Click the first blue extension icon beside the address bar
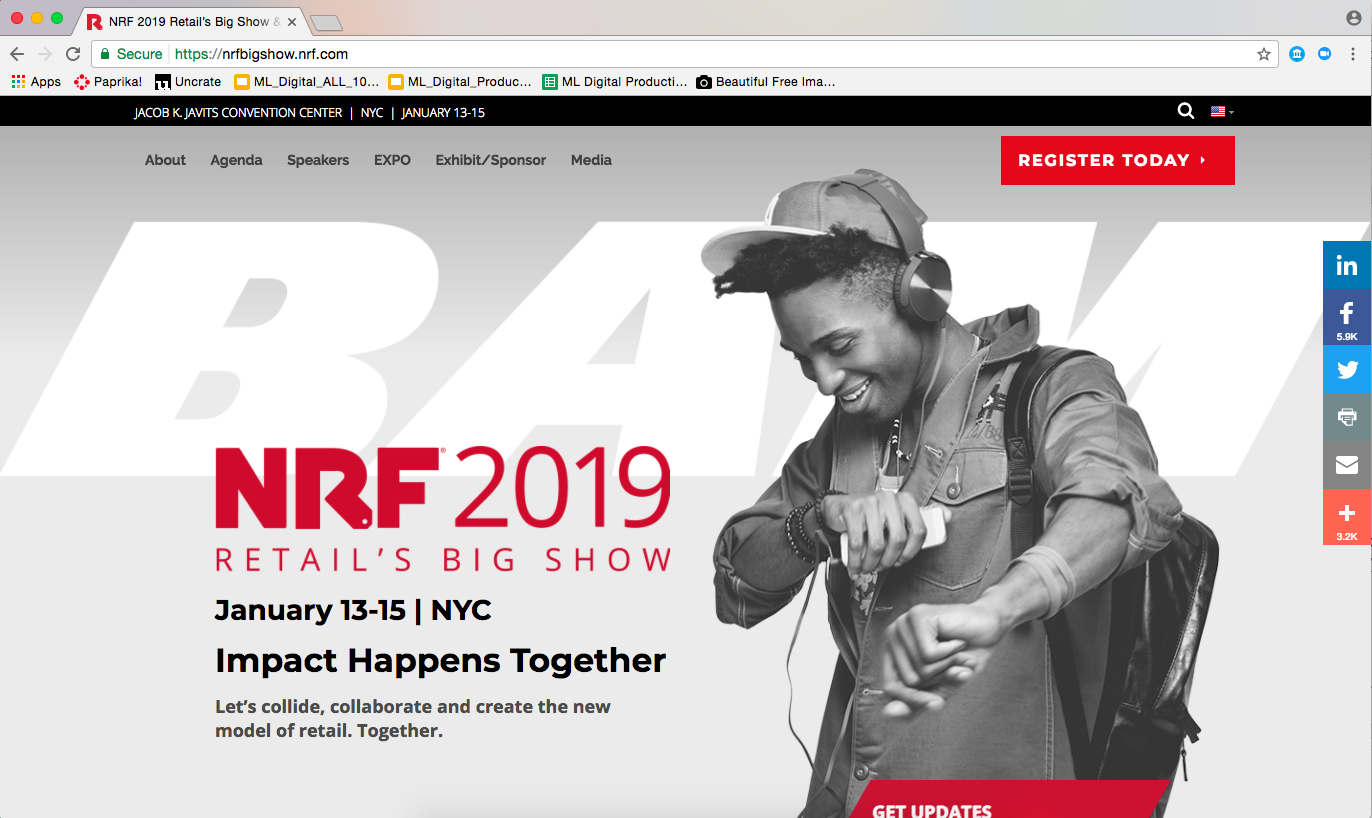The height and width of the screenshot is (818, 1372). tap(1297, 54)
